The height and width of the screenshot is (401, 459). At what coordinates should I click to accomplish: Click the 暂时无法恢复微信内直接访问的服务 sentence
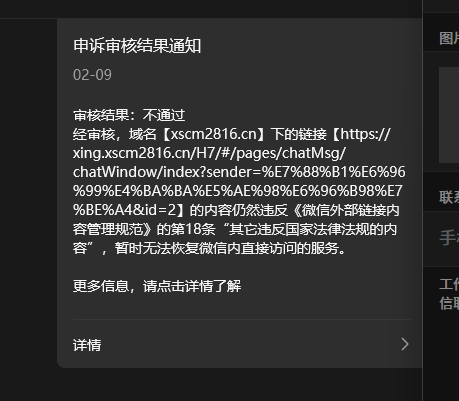230,248
